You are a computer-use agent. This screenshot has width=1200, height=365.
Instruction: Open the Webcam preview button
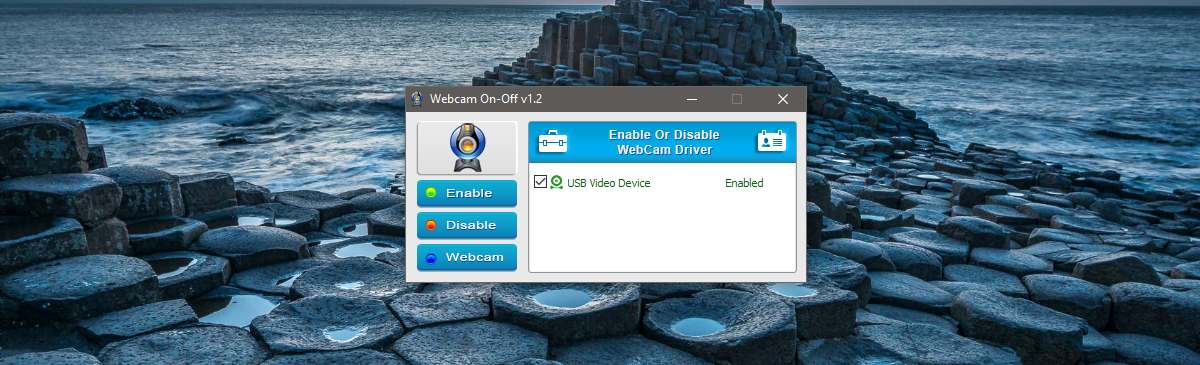467,257
